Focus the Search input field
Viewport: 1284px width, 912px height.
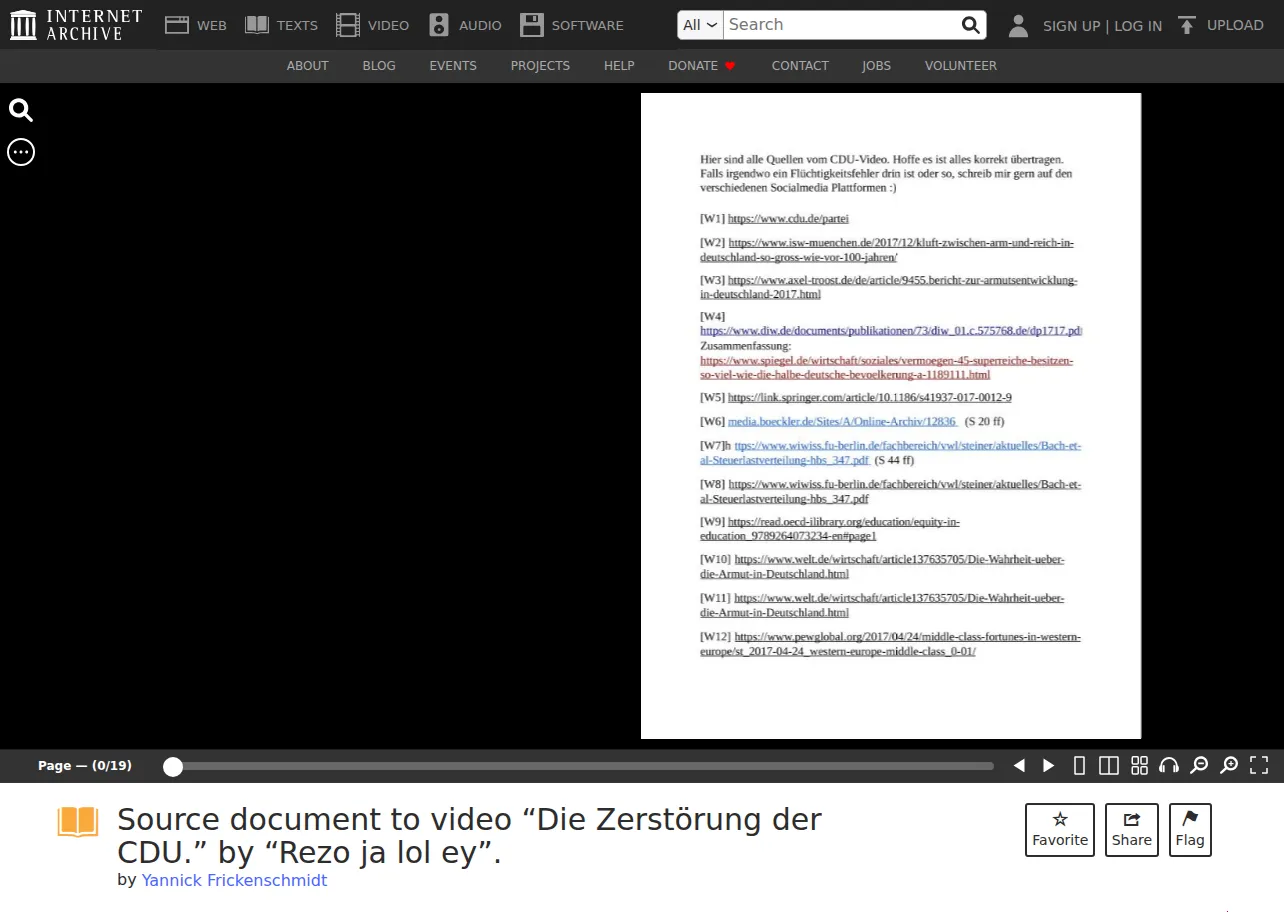pyautogui.click(x=840, y=25)
